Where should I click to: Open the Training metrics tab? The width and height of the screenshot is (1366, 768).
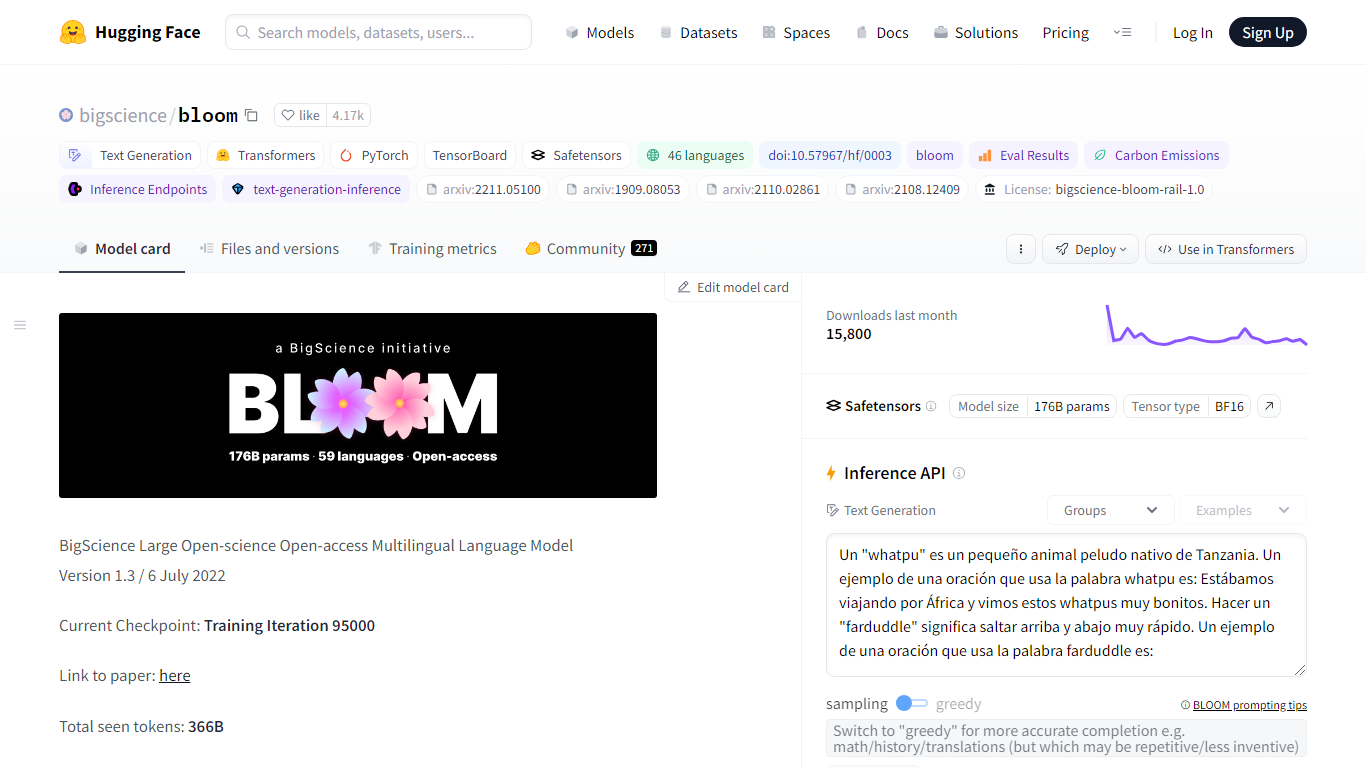tap(432, 249)
